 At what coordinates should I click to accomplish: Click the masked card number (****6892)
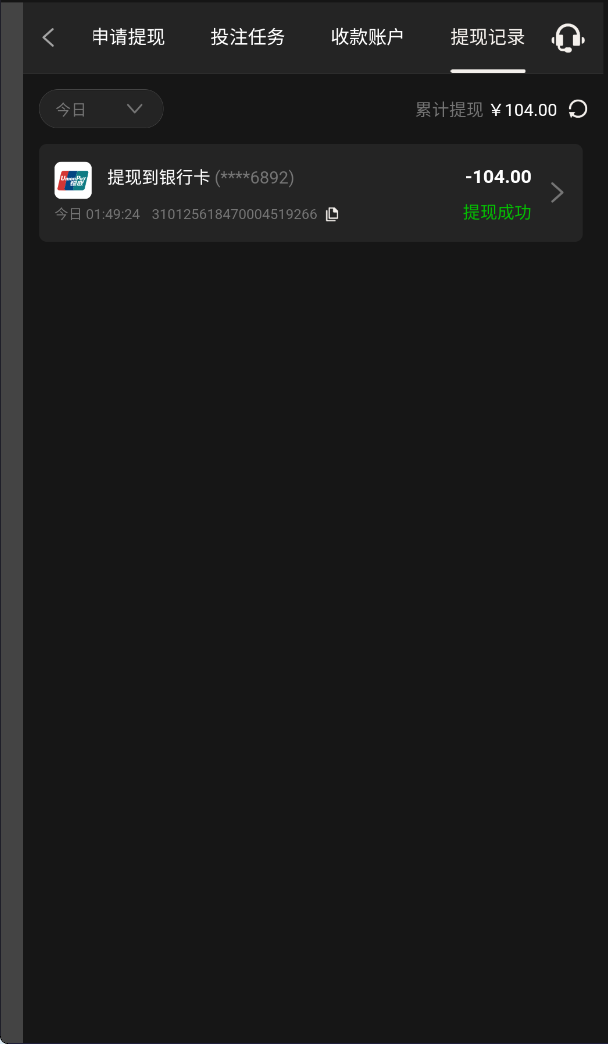tap(254, 178)
